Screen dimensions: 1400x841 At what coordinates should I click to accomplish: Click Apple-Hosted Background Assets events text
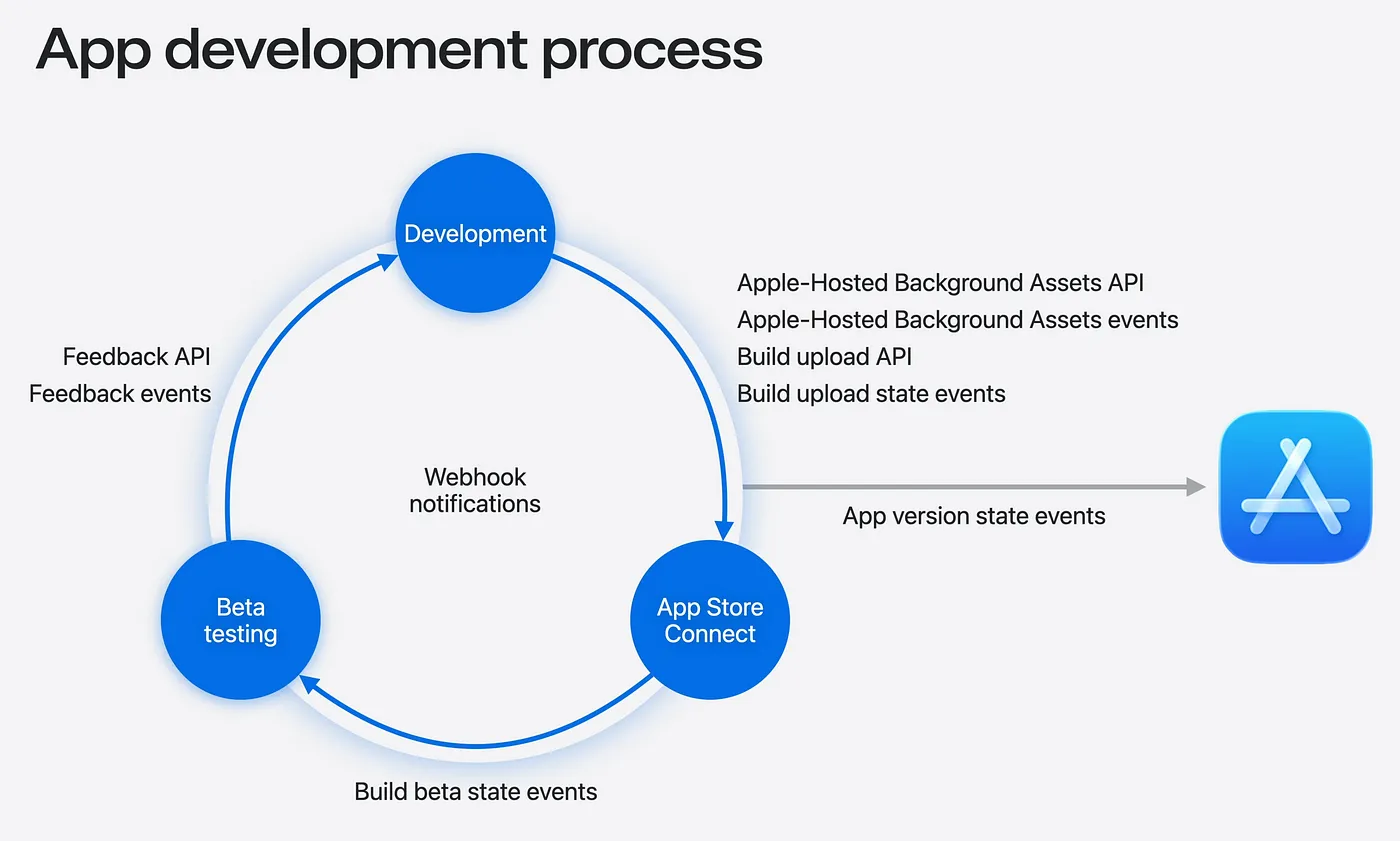pyautogui.click(x=957, y=320)
